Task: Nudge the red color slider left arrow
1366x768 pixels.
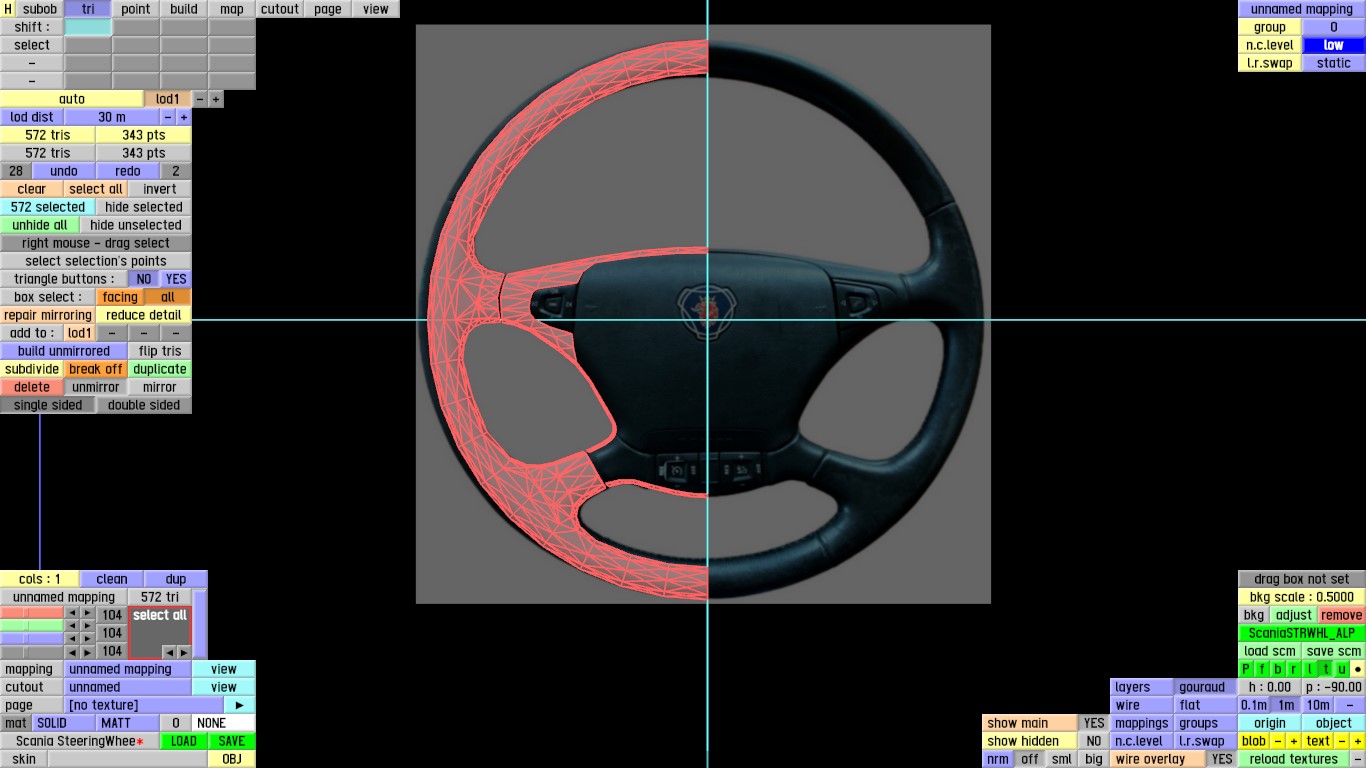Action: (71, 613)
